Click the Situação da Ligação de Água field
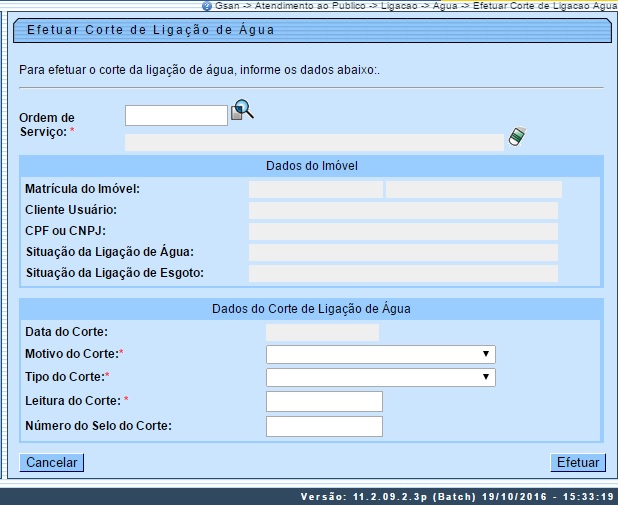Viewport: 618px width, 505px height. tap(403, 252)
